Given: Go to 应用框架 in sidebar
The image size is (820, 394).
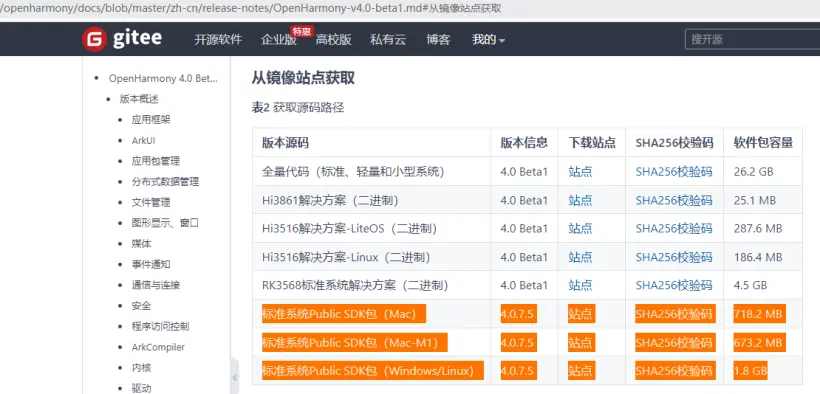Looking at the screenshot, I should tap(151, 120).
